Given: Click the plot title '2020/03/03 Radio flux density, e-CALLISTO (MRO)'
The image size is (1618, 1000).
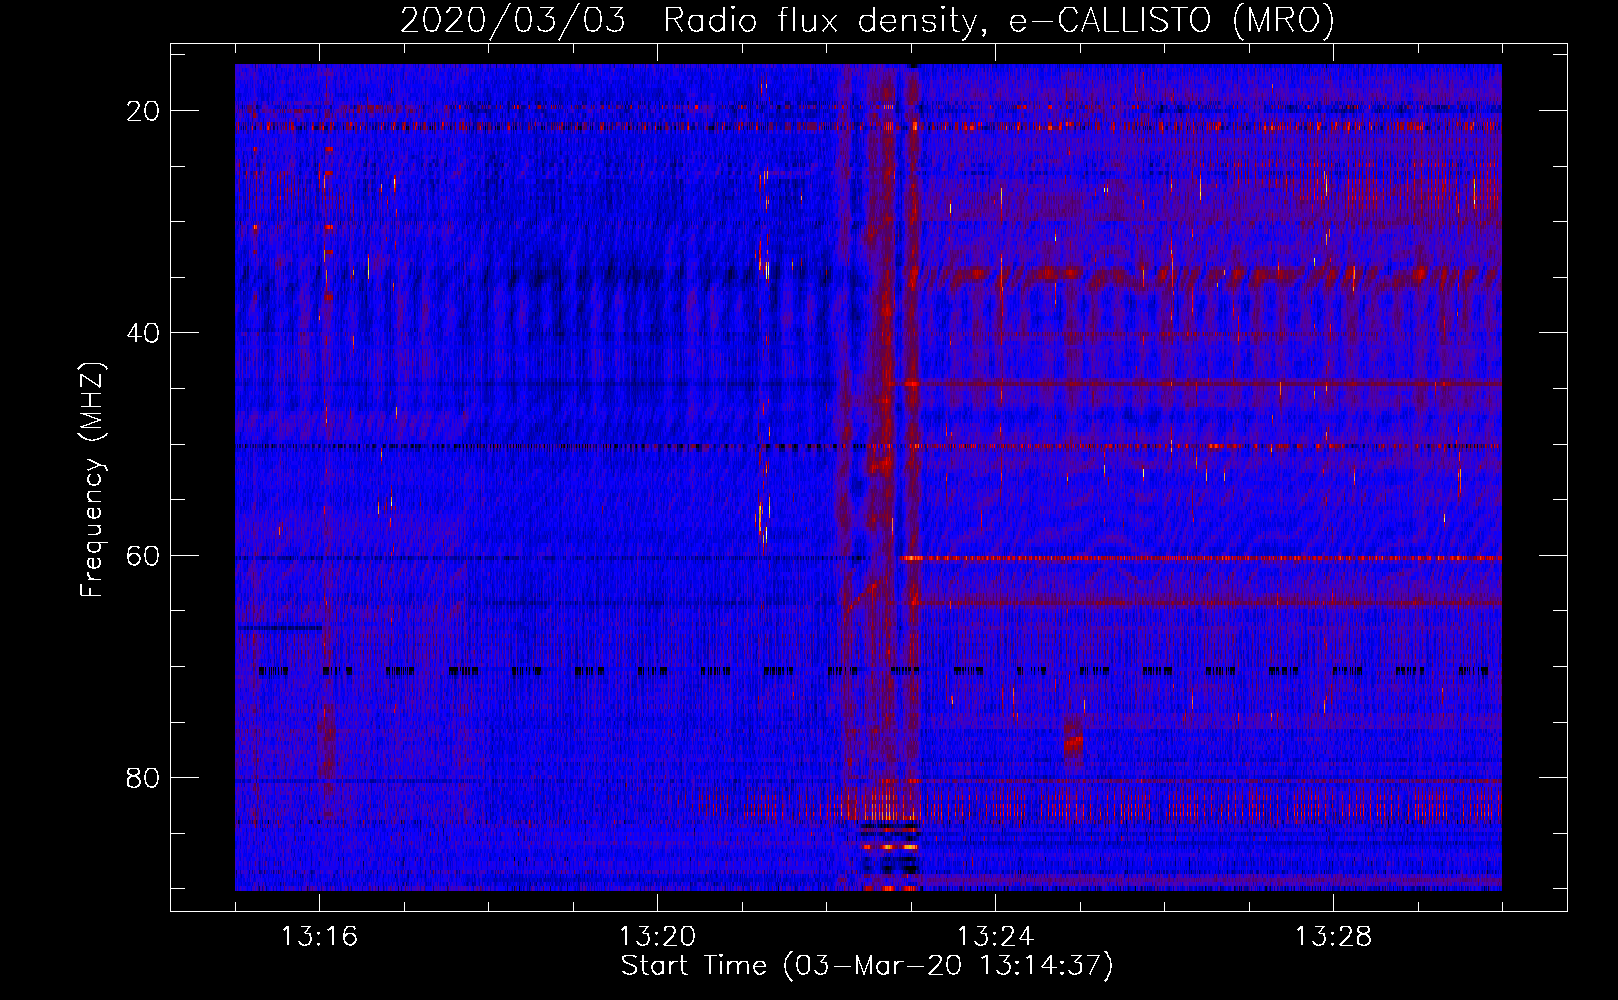Looking at the screenshot, I should (x=867, y=20).
